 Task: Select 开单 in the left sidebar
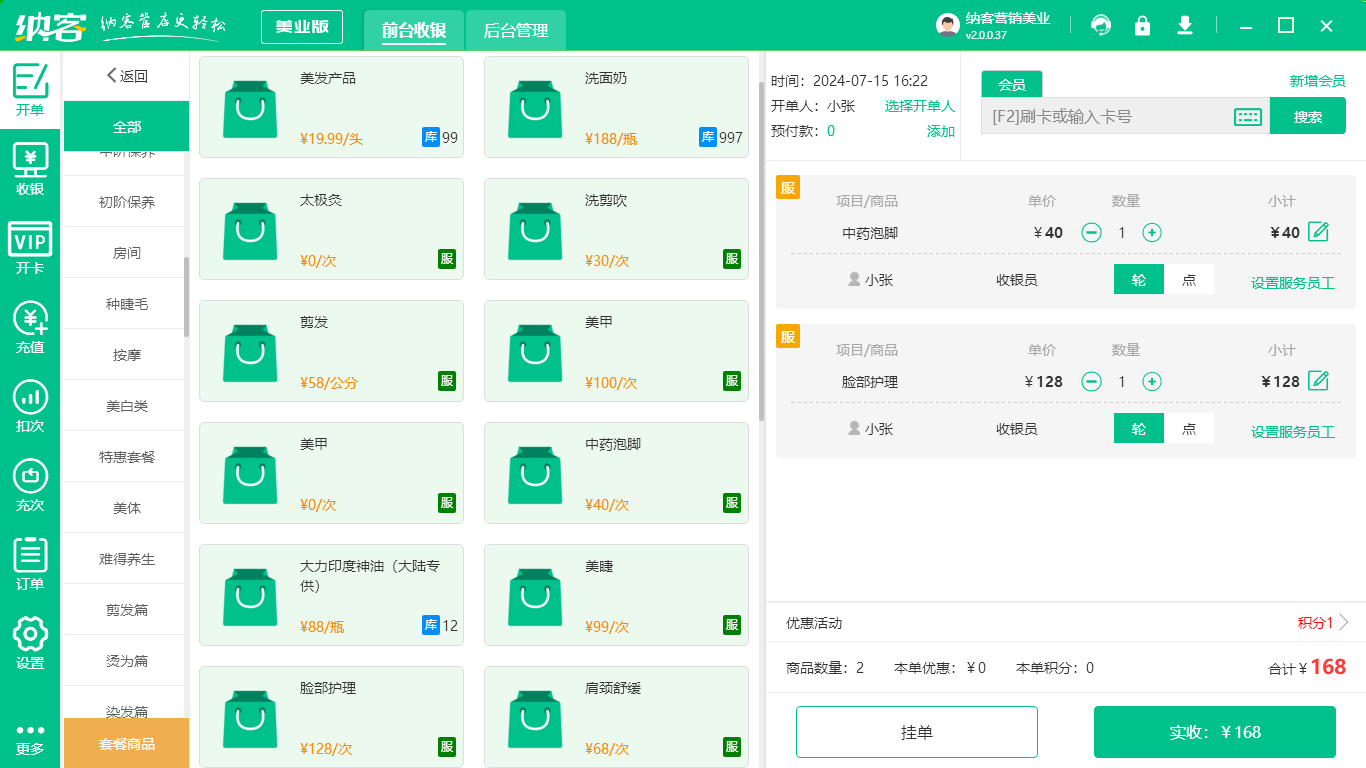[x=30, y=86]
